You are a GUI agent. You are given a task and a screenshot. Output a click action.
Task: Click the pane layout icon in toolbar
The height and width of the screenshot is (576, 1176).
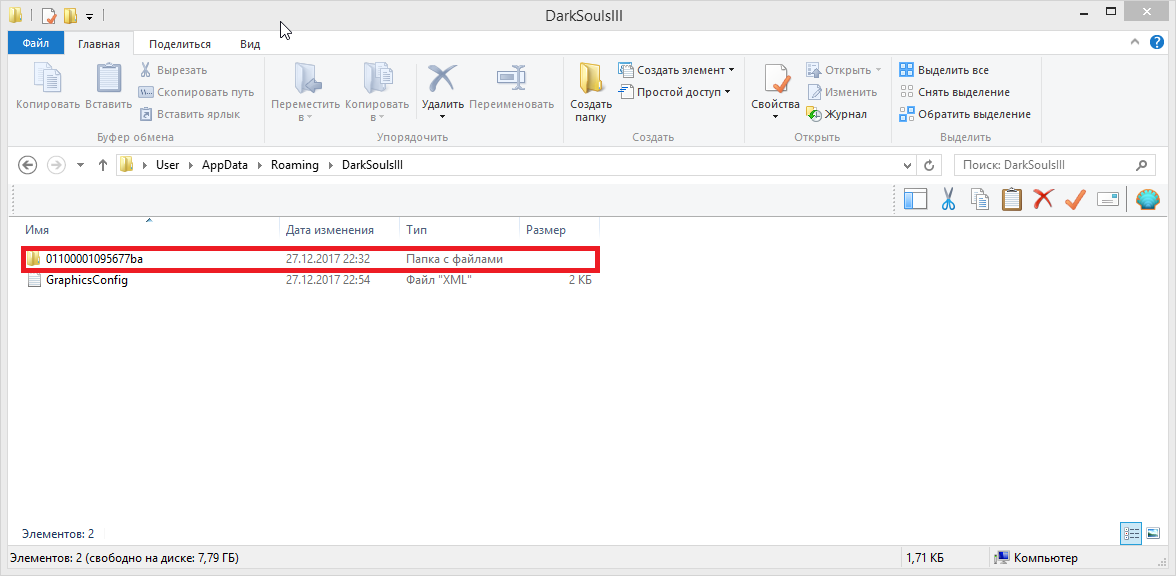click(x=915, y=199)
